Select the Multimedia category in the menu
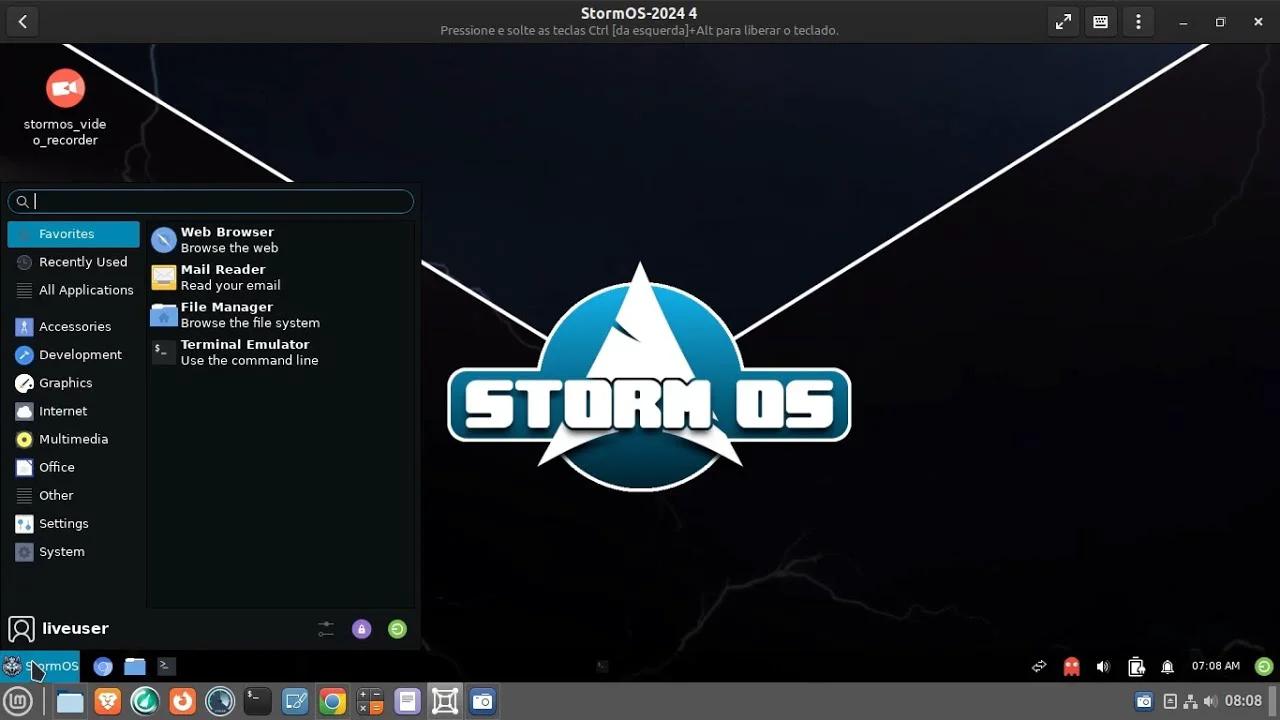The height and width of the screenshot is (720, 1280). [72, 439]
